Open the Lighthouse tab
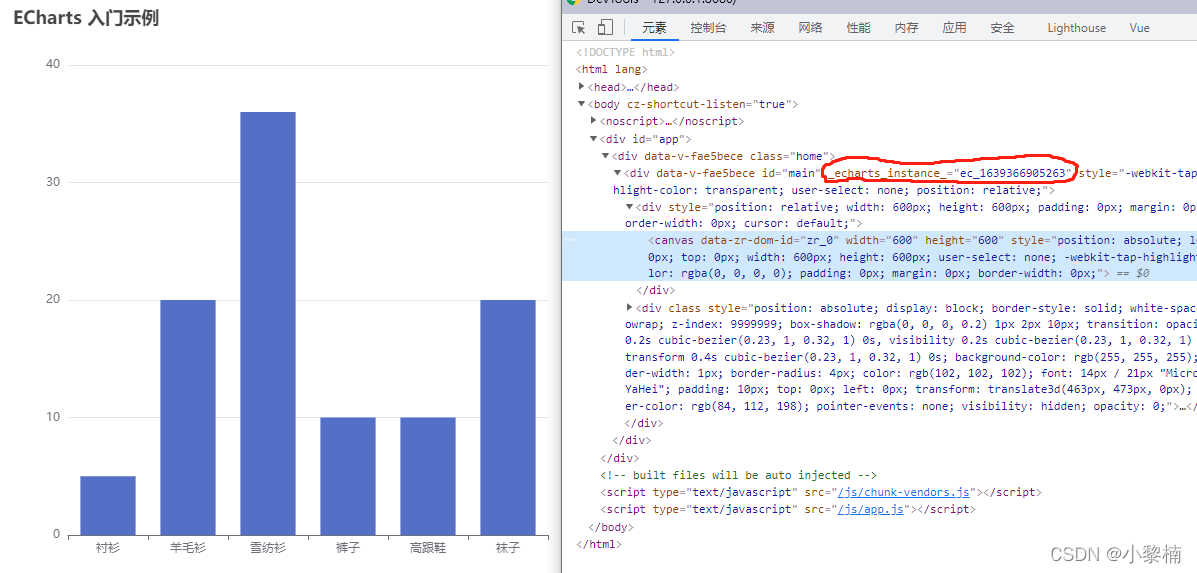The height and width of the screenshot is (573, 1197). click(1076, 27)
